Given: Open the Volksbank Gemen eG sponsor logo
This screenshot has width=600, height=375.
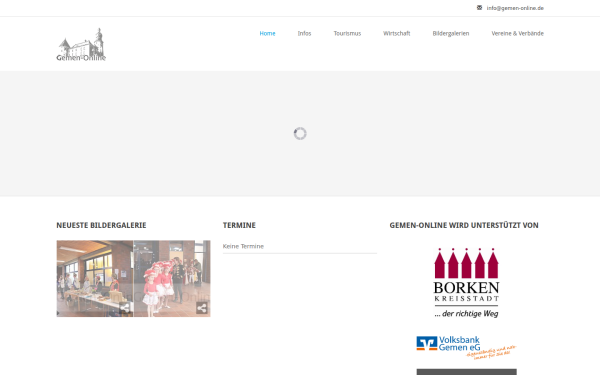Looking at the screenshot, I should tap(466, 347).
